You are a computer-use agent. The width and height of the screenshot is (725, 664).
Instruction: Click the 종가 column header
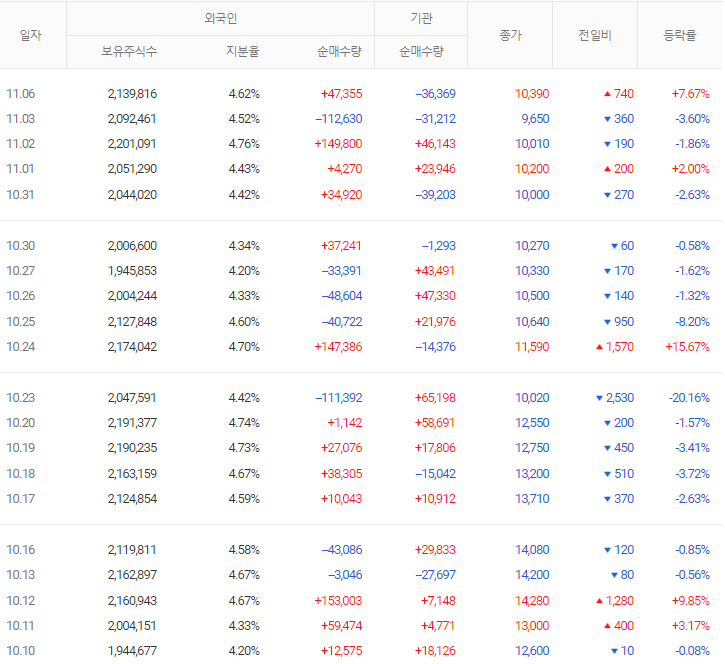pos(510,35)
